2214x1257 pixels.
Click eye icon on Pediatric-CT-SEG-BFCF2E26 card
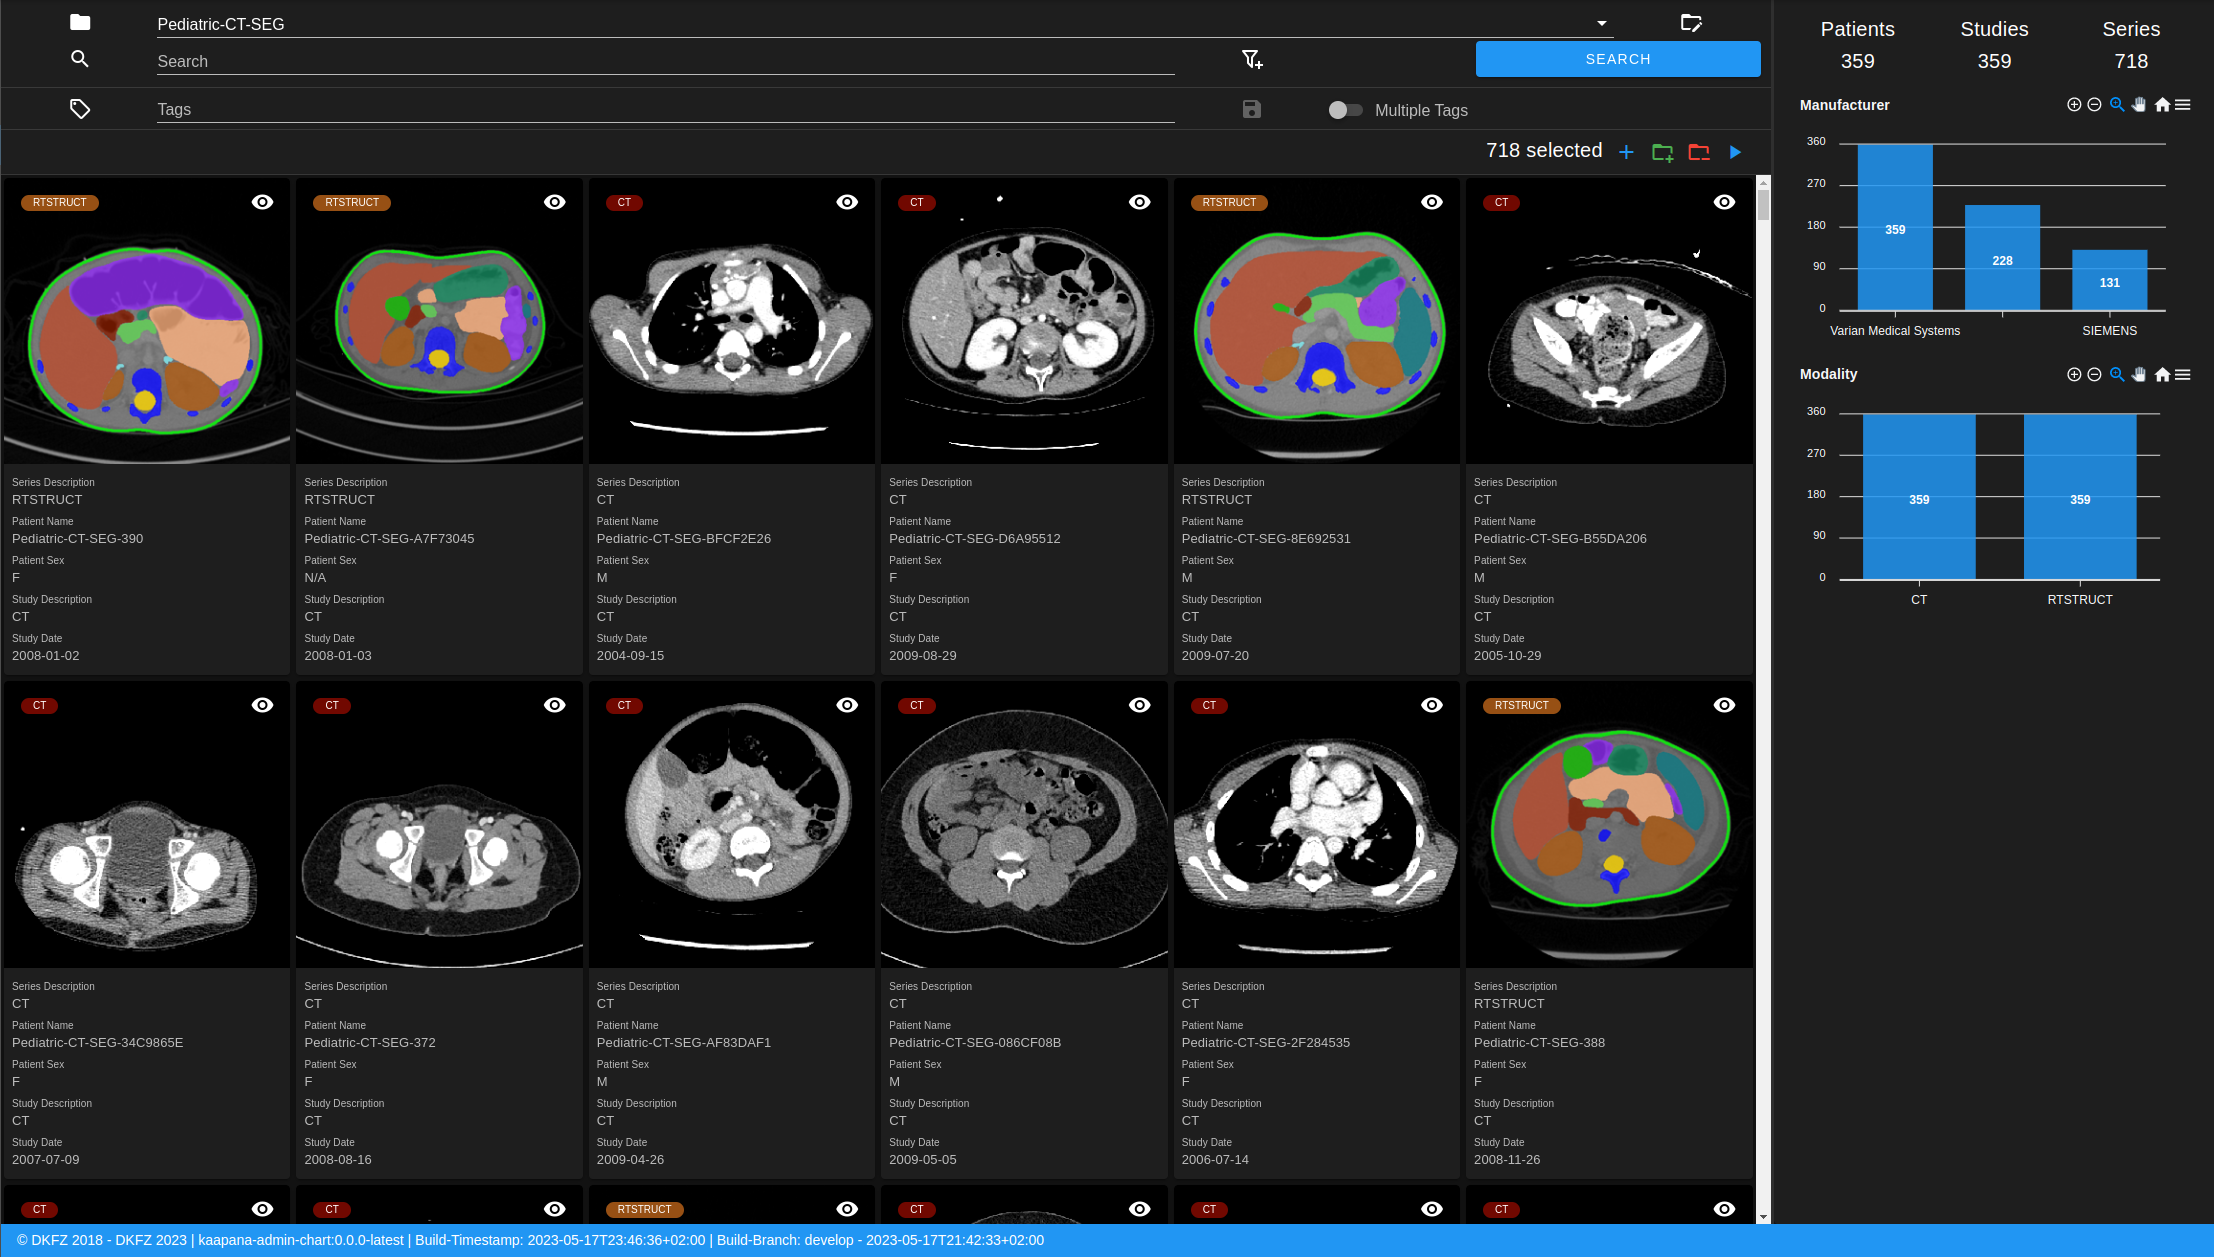point(847,202)
